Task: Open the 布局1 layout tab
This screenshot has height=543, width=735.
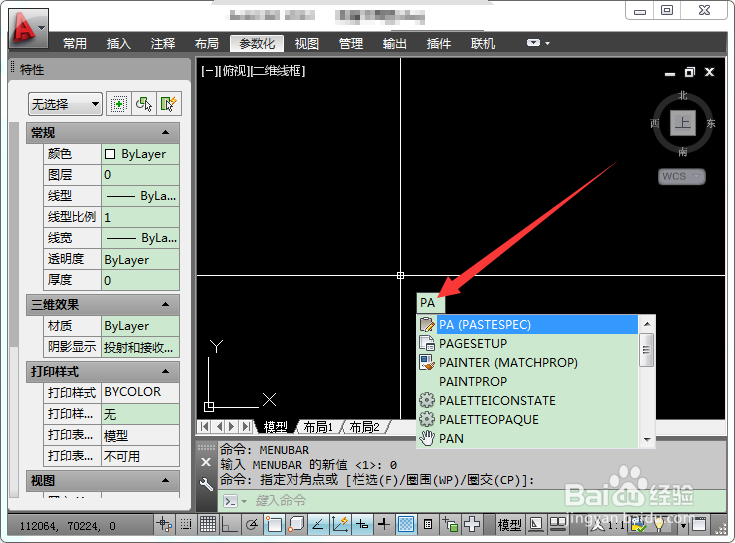Action: coord(318,427)
